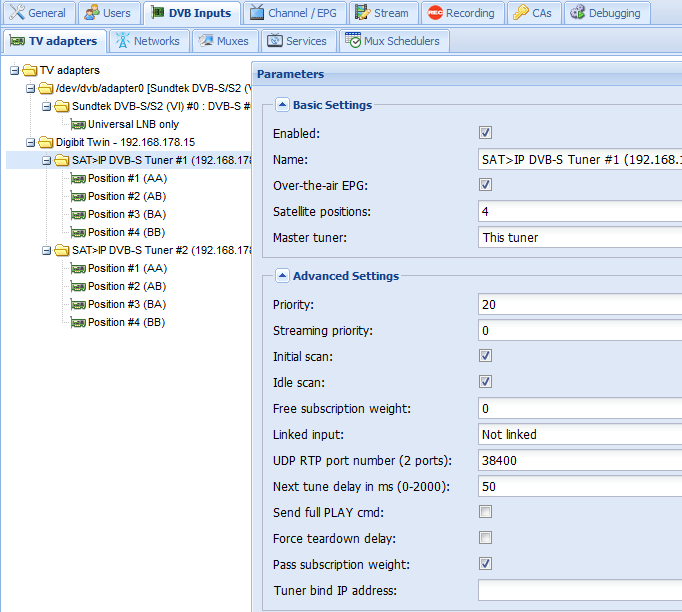Screen dimensions: 682x612
Task: Open the Users tab
Action: (x=109, y=13)
